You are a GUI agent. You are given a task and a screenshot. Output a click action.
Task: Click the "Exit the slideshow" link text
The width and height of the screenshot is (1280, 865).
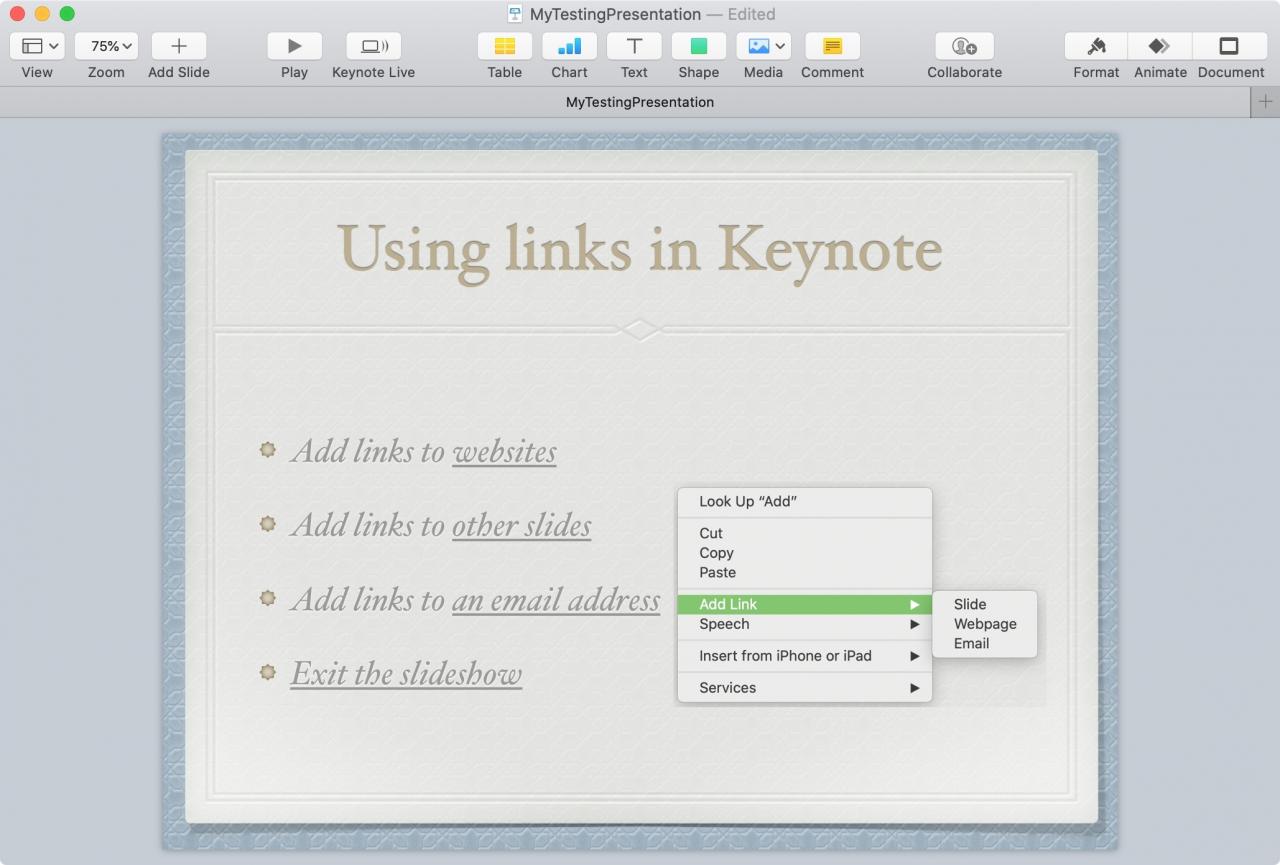tap(406, 673)
